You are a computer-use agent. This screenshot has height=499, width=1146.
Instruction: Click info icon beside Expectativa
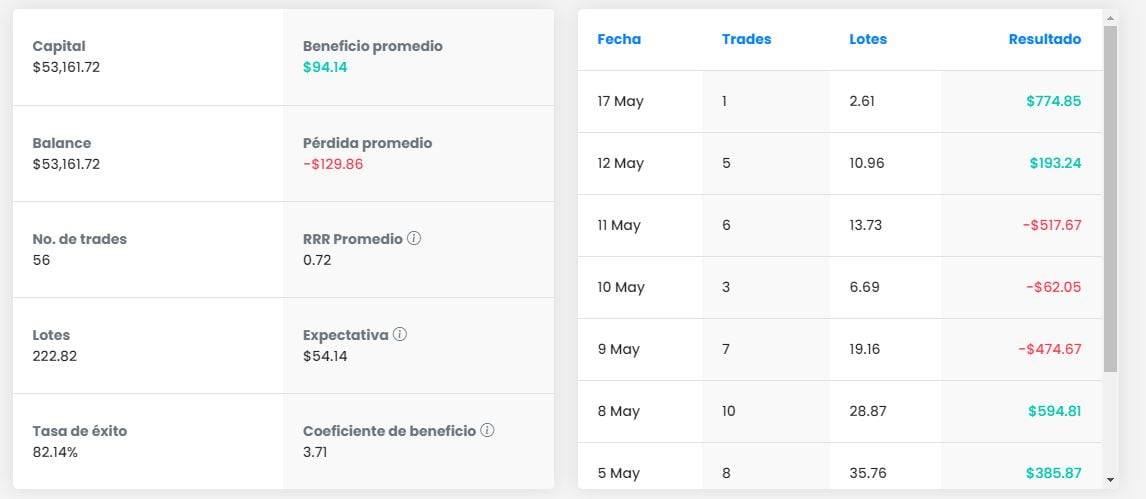[x=400, y=335]
